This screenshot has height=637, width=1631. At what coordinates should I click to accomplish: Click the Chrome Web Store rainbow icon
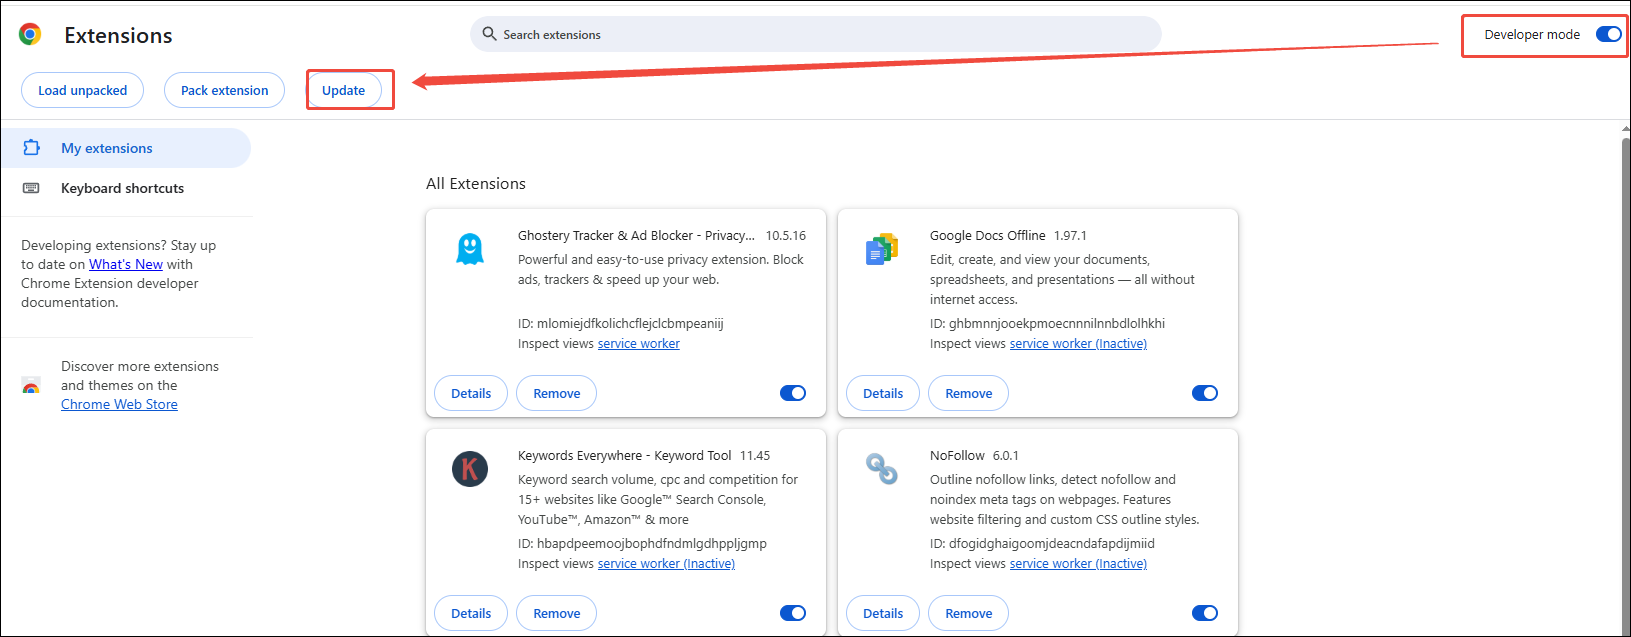point(31,386)
